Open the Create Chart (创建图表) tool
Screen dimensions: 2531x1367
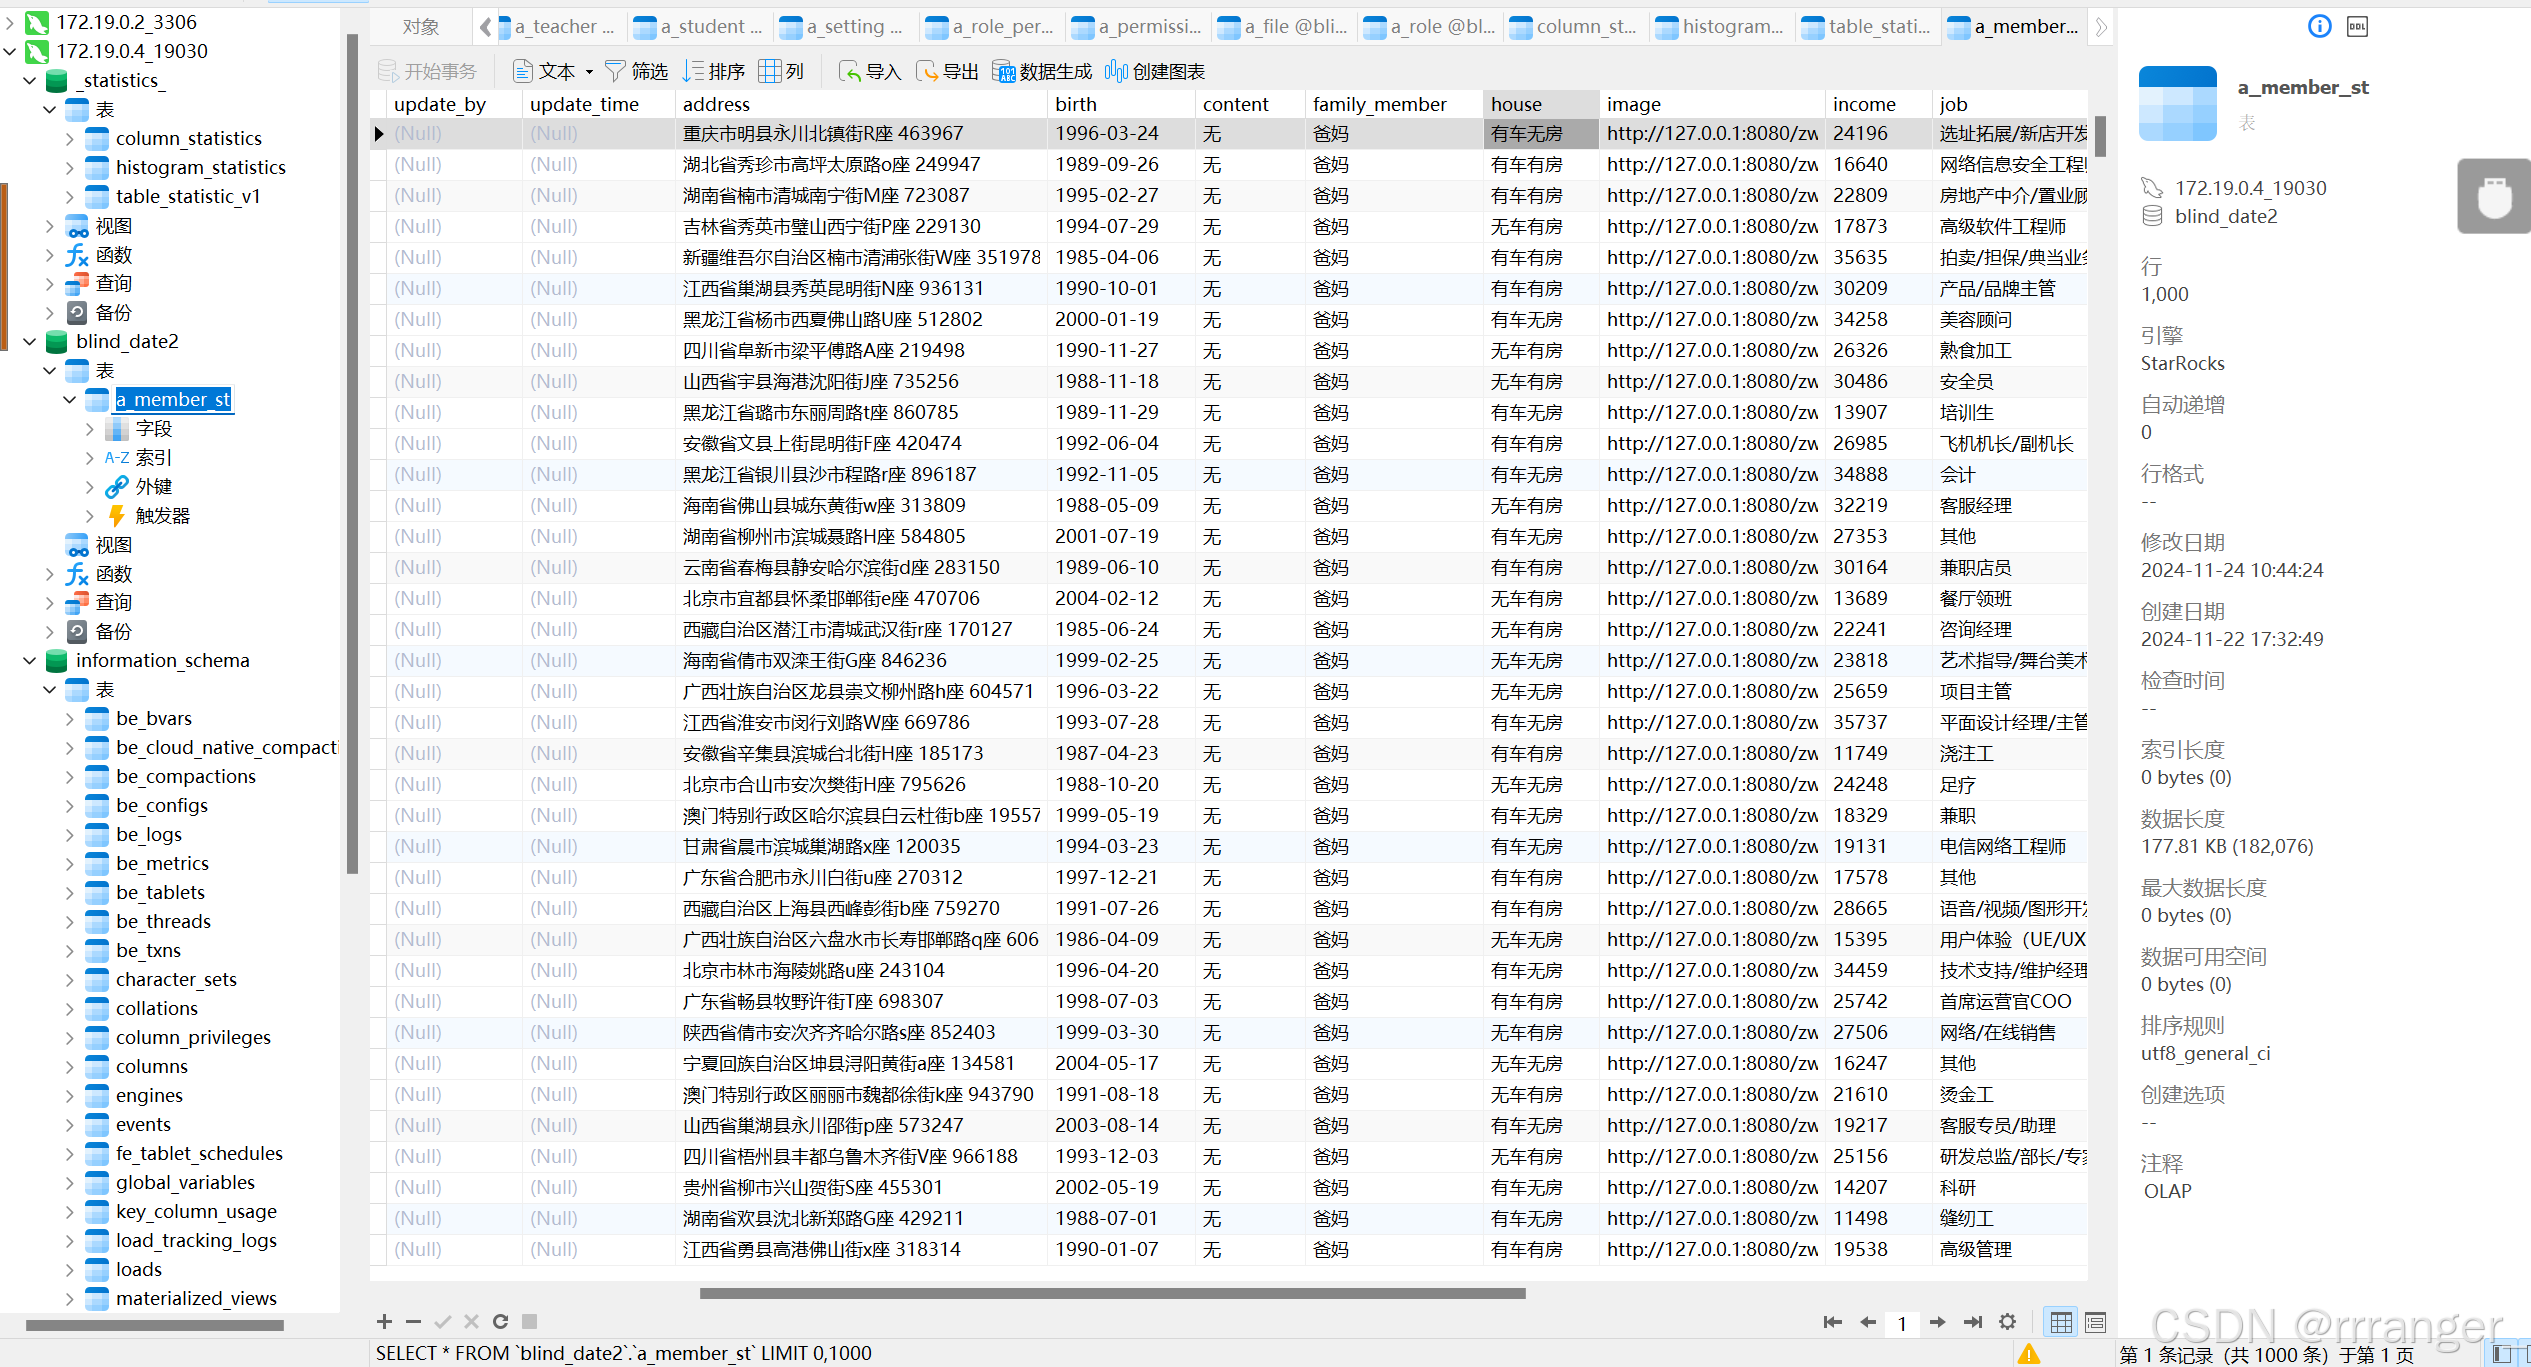pyautogui.click(x=1116, y=71)
